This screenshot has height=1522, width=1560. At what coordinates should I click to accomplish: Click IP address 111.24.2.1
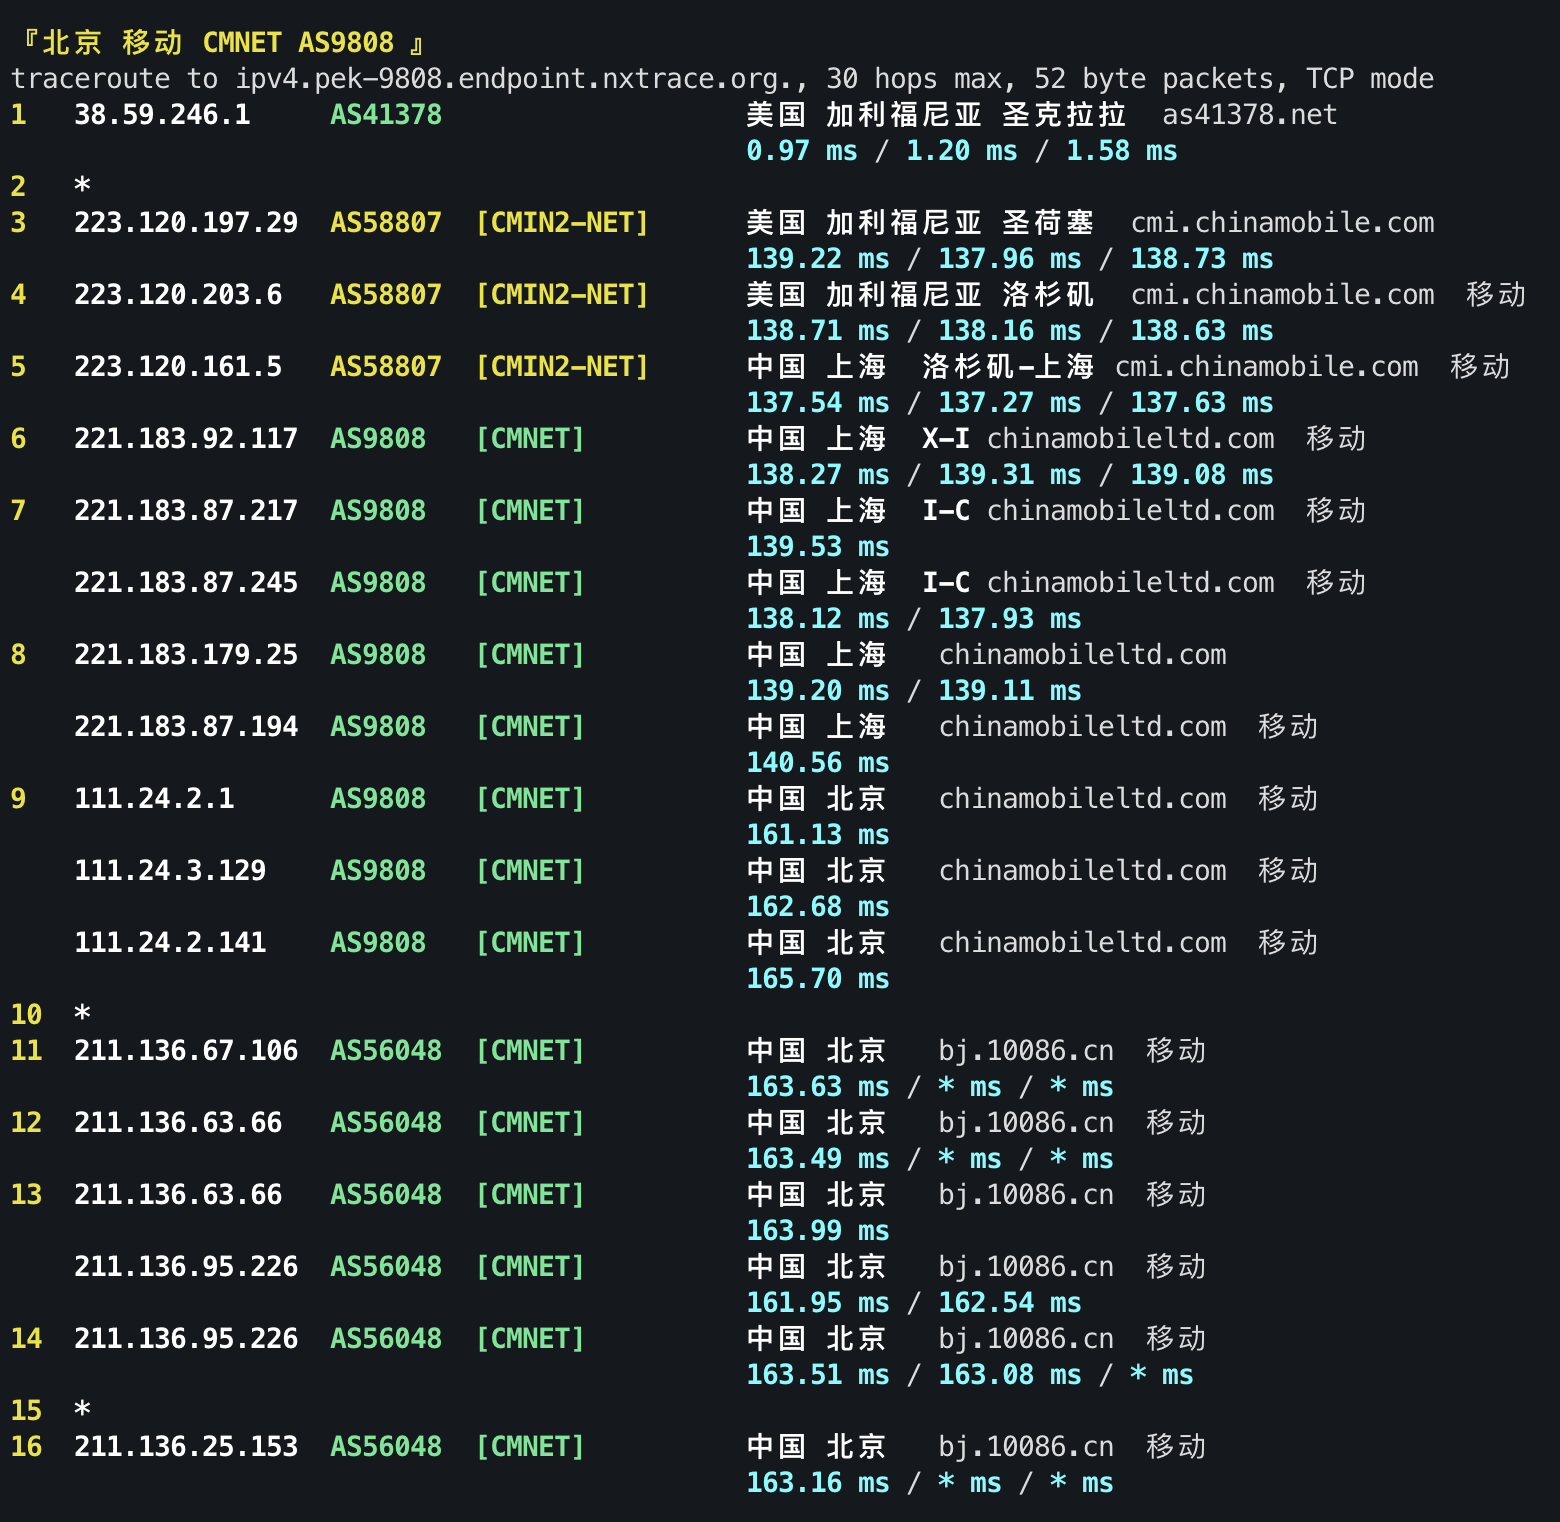pos(154,799)
